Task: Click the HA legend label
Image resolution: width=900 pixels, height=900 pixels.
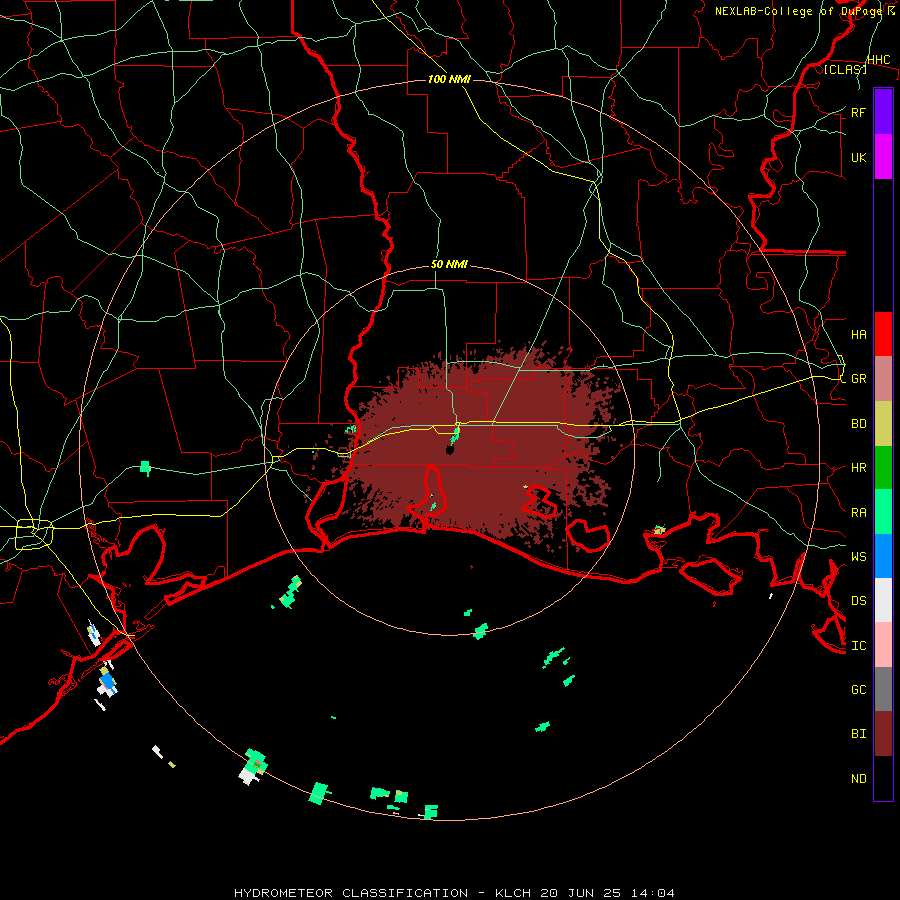Action: tap(858, 335)
